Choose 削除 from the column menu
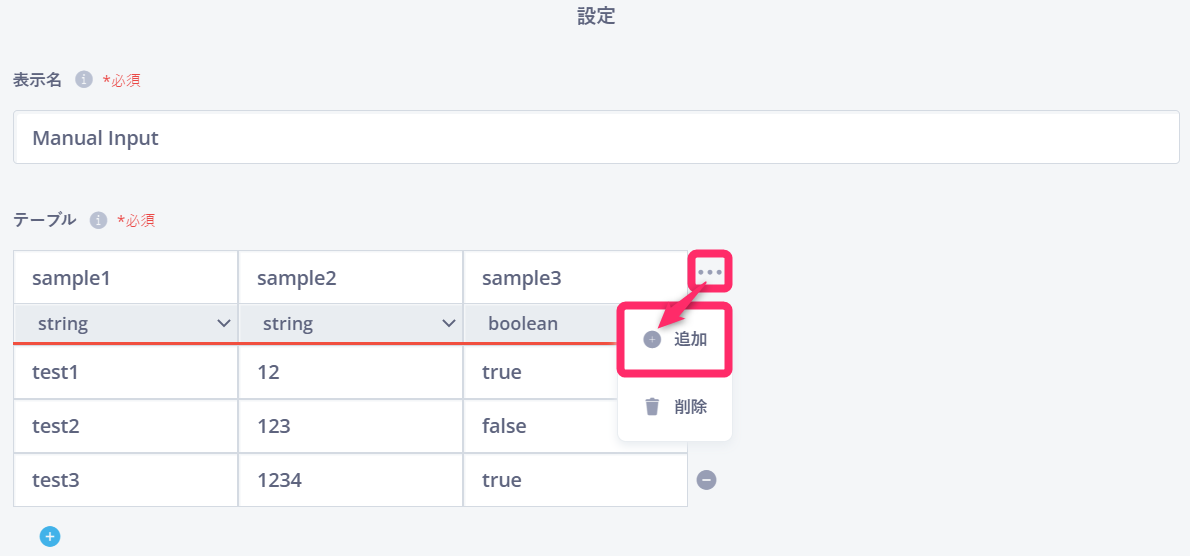Image resolution: width=1190 pixels, height=556 pixels. [x=675, y=407]
